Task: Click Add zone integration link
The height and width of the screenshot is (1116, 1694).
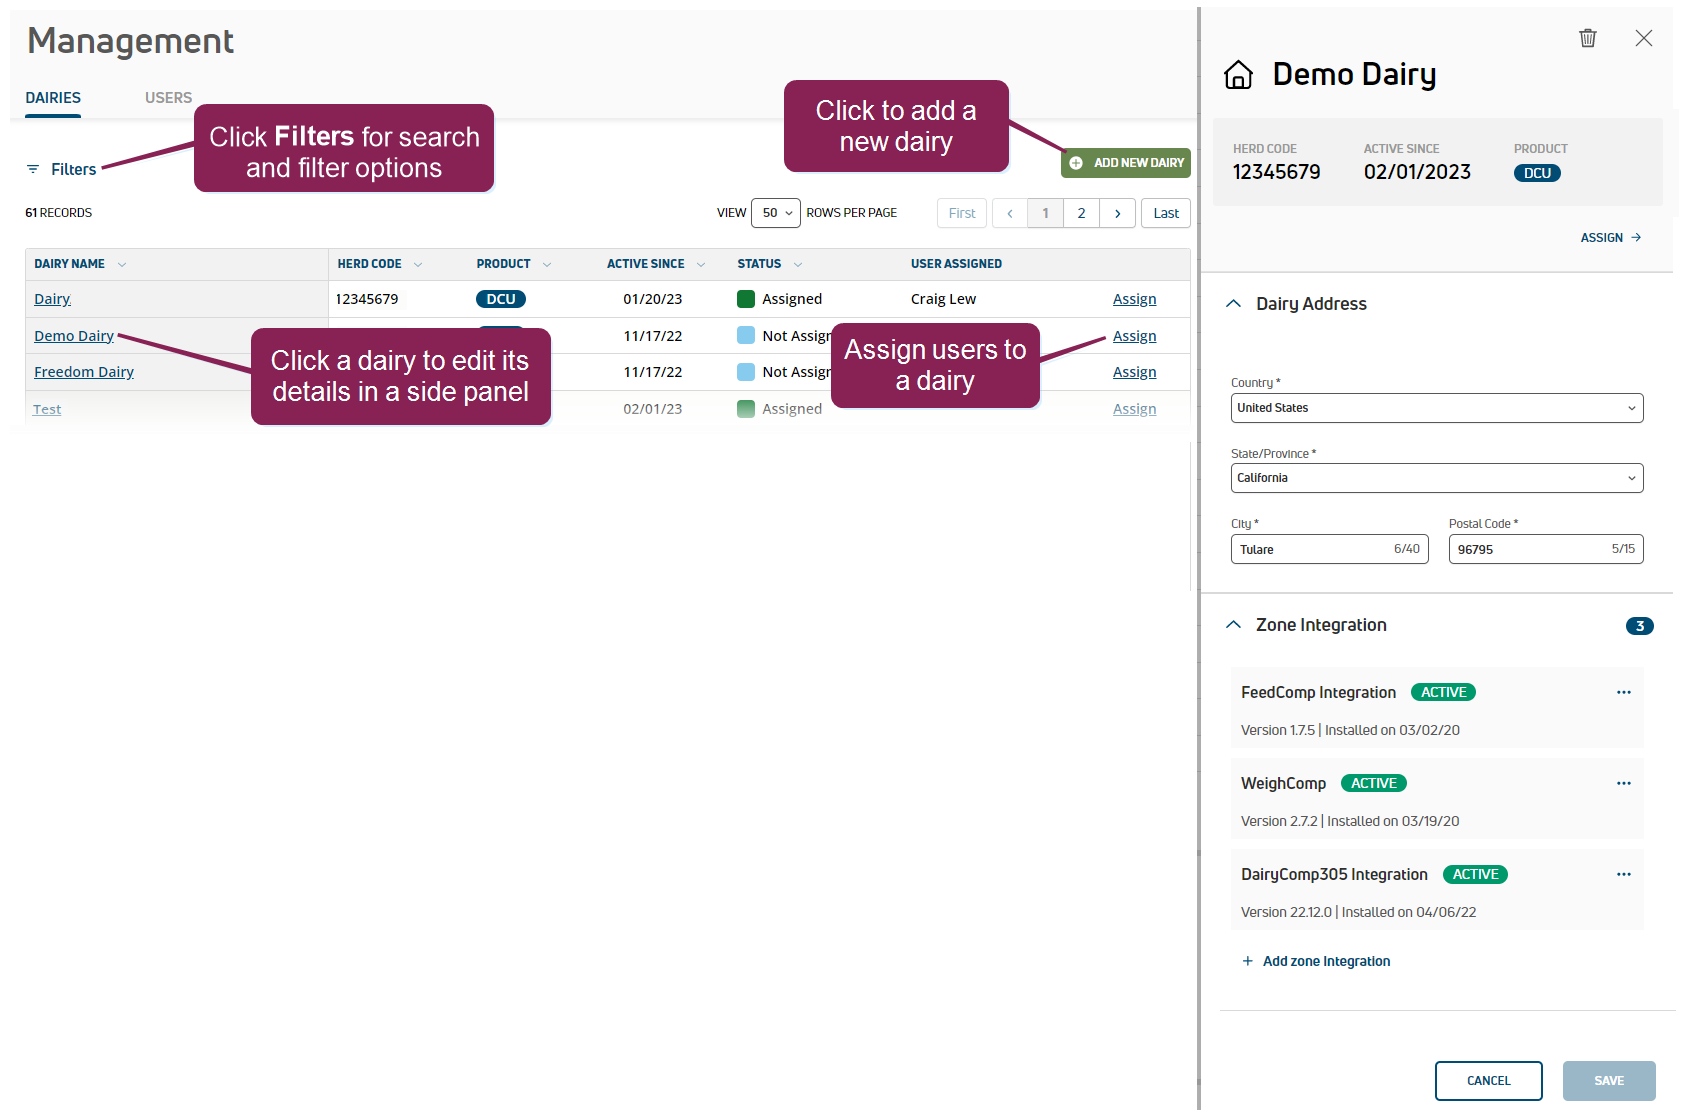Action: point(1325,961)
